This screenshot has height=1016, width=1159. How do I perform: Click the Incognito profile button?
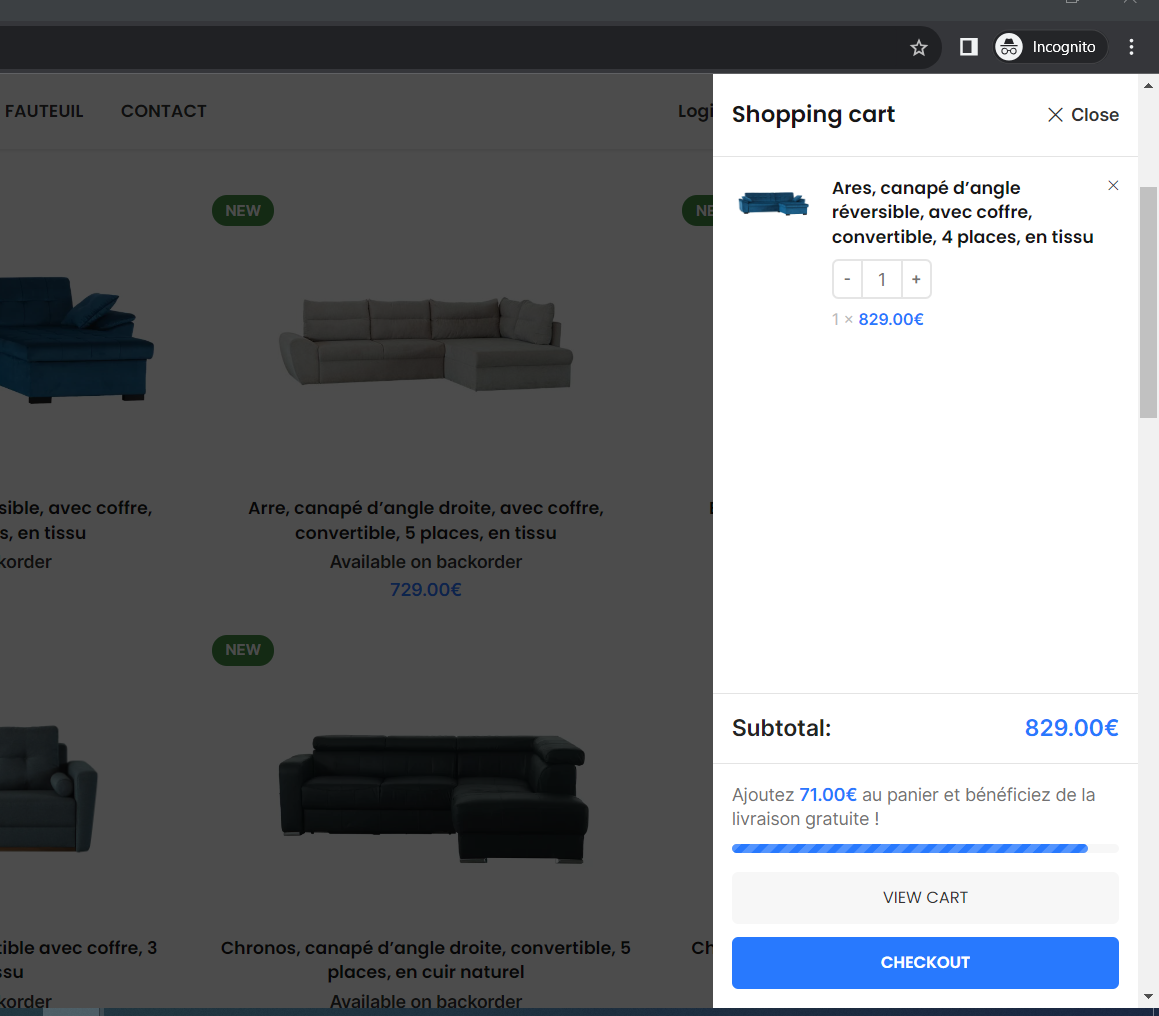point(1050,47)
